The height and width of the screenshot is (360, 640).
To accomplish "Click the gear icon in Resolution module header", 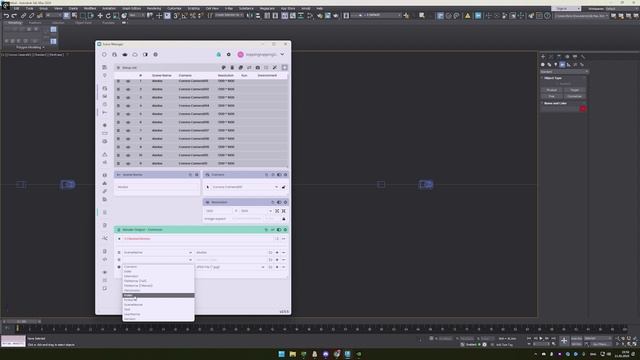I will (x=285, y=202).
